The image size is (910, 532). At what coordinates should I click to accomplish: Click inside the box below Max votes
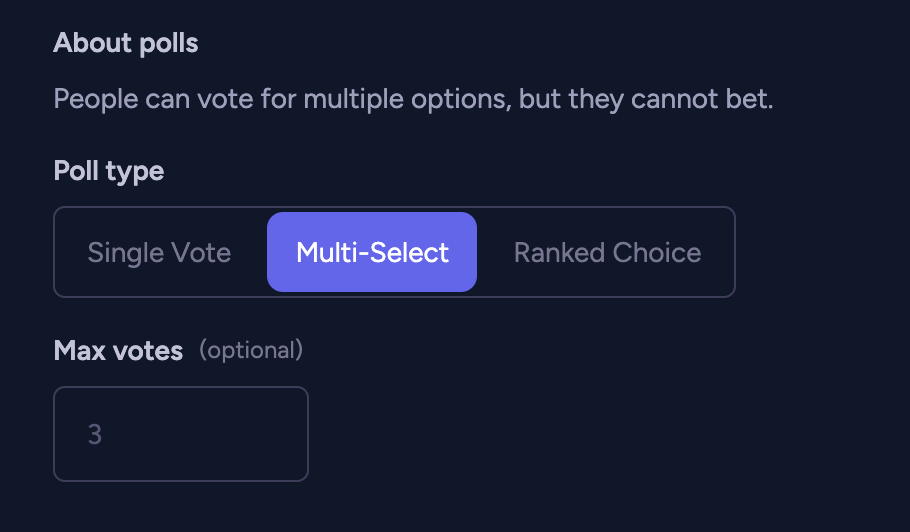point(181,434)
